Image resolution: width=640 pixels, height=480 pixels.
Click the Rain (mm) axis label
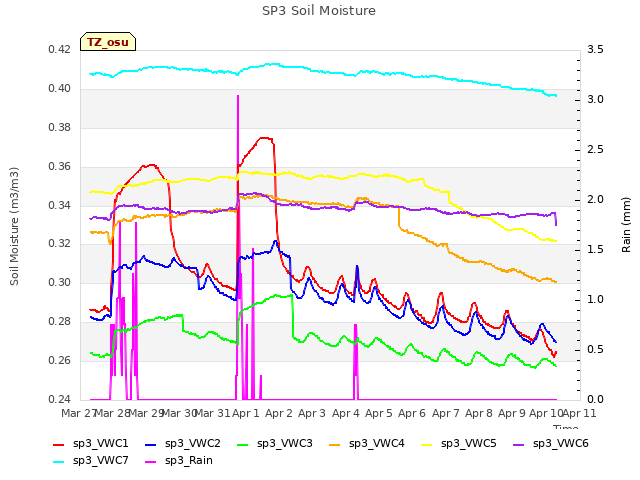[x=627, y=225]
